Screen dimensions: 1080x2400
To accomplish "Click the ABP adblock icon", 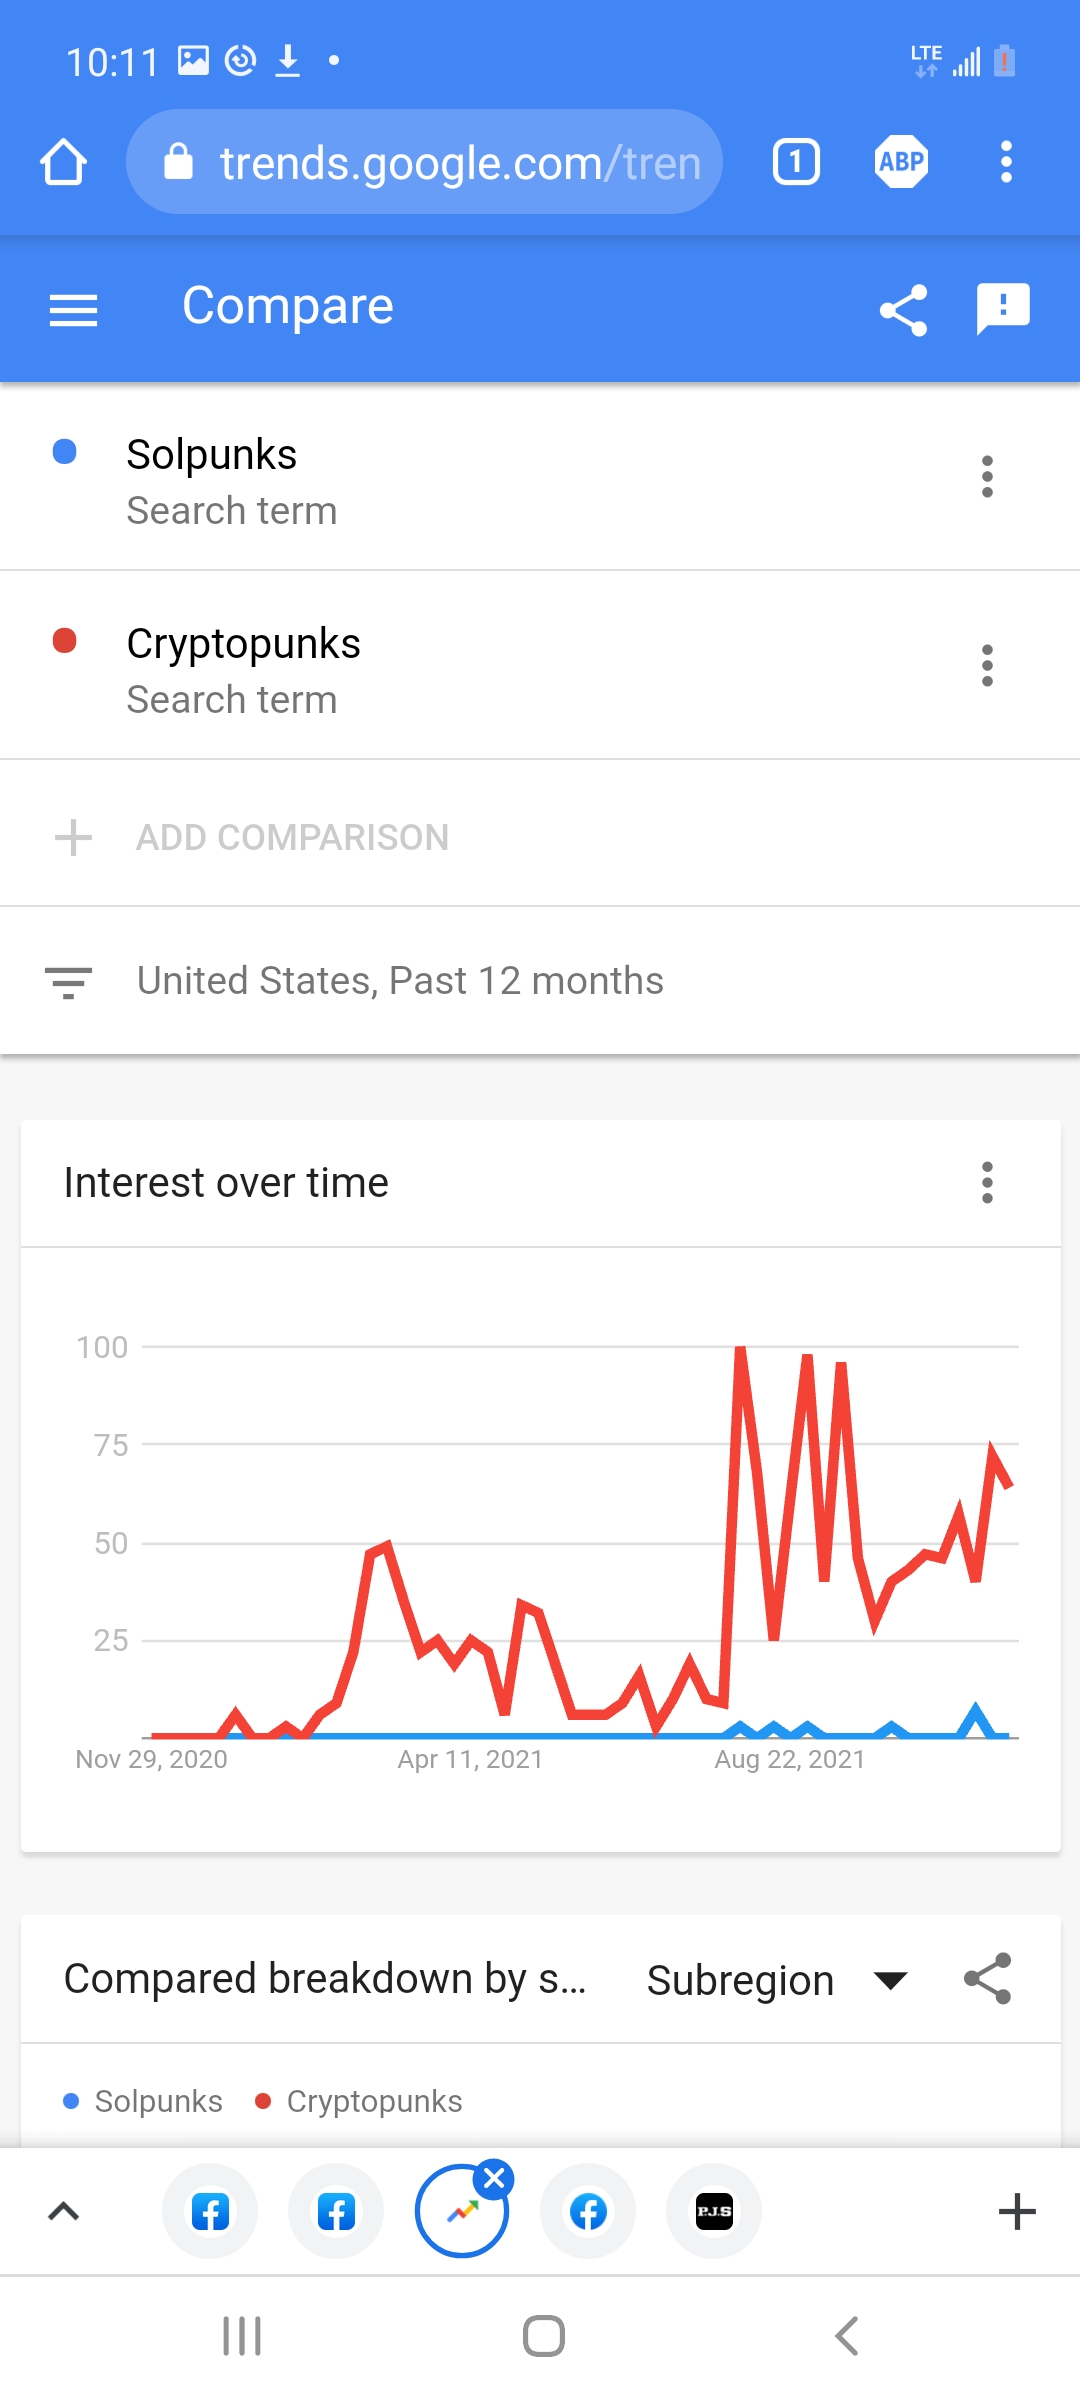I will pos(901,162).
